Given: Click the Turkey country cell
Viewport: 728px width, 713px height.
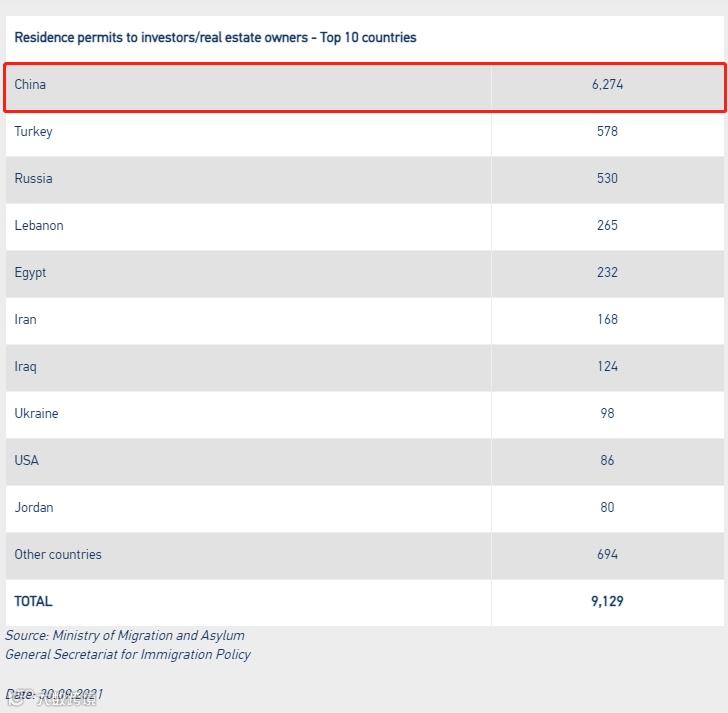Looking at the screenshot, I should click(33, 132).
